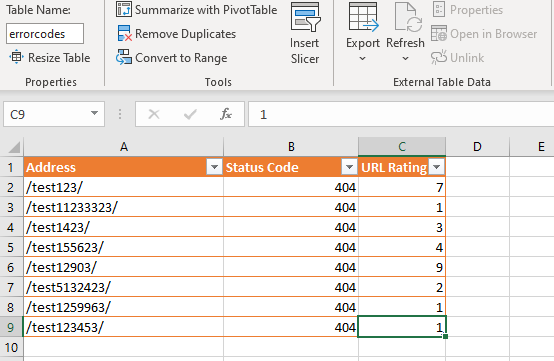554x361 pixels.
Task: Click URL Rating value 3
Action: coord(402,227)
